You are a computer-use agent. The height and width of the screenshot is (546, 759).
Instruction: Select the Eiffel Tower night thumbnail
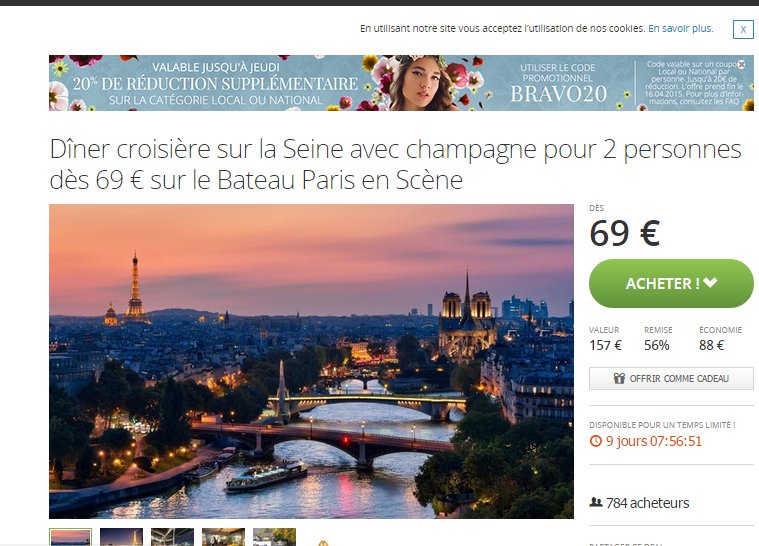tap(121, 537)
